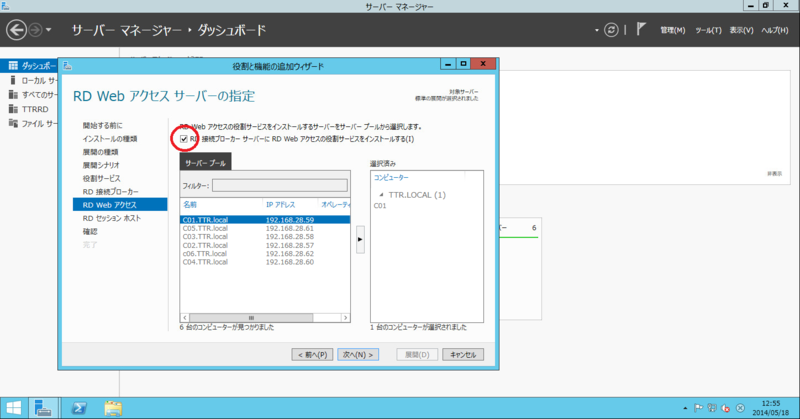
Task: Click the add arrow button to move server
Action: pos(360,239)
